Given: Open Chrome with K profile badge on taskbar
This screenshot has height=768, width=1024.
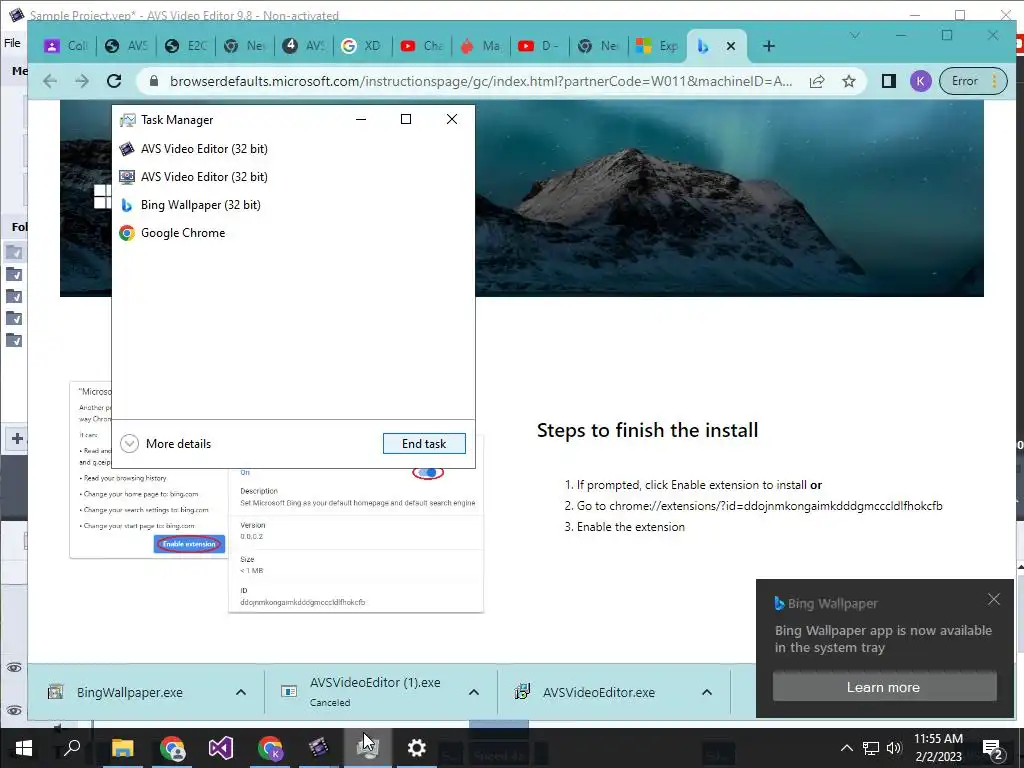Looking at the screenshot, I should tap(270, 748).
